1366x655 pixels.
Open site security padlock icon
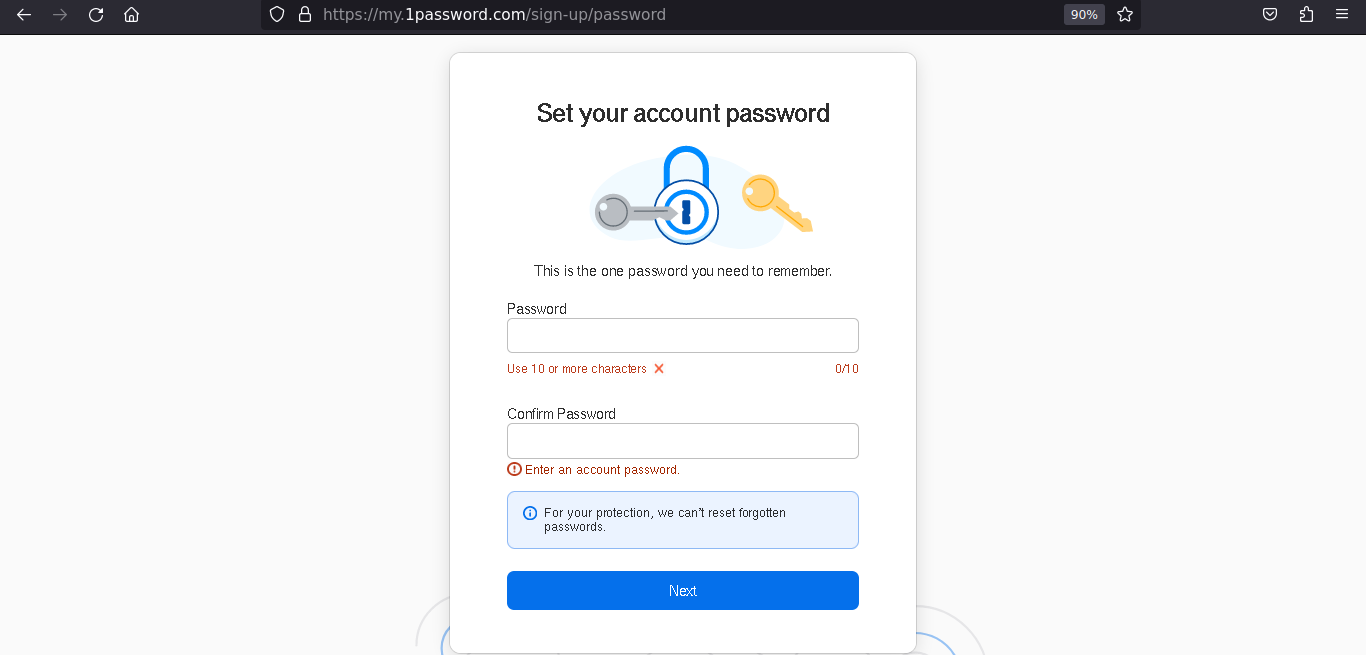coord(305,14)
